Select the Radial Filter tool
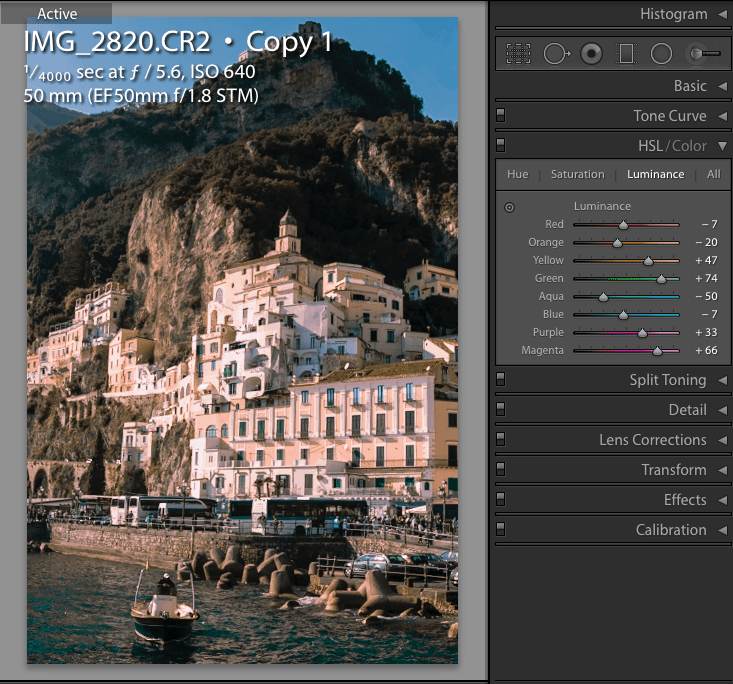This screenshot has width=733, height=684. (661, 54)
